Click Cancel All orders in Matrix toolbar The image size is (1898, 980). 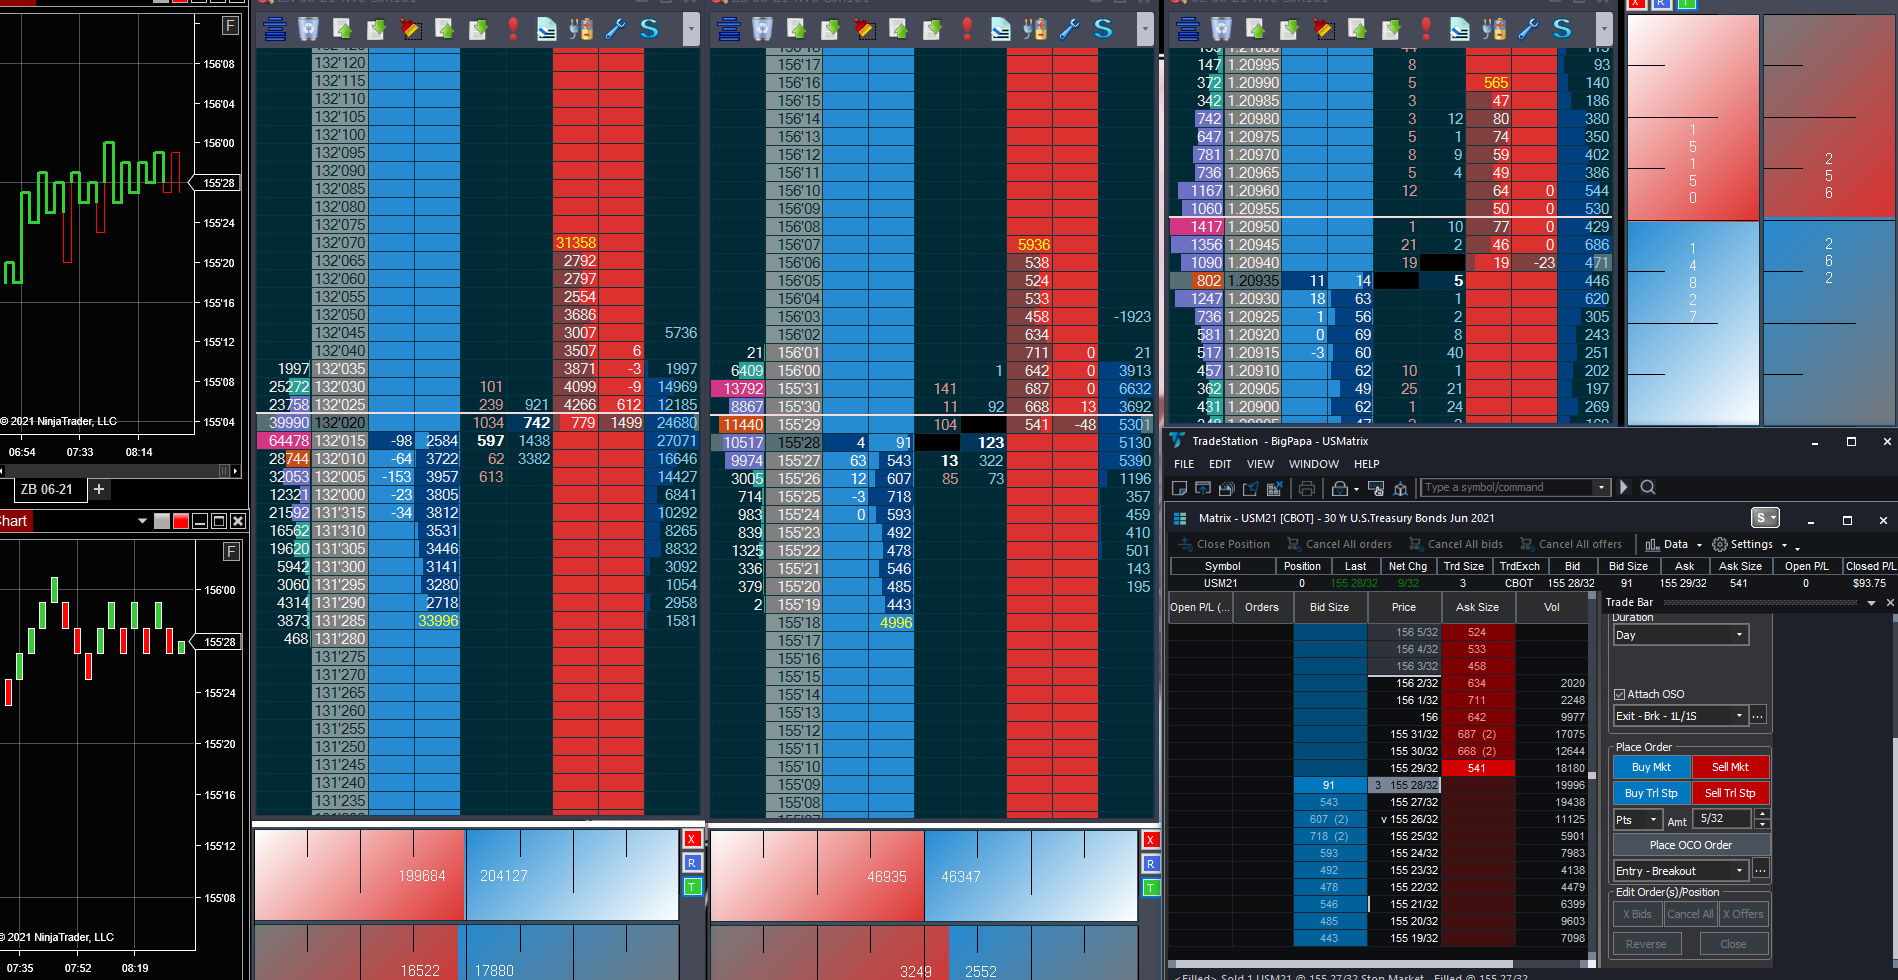point(1339,544)
